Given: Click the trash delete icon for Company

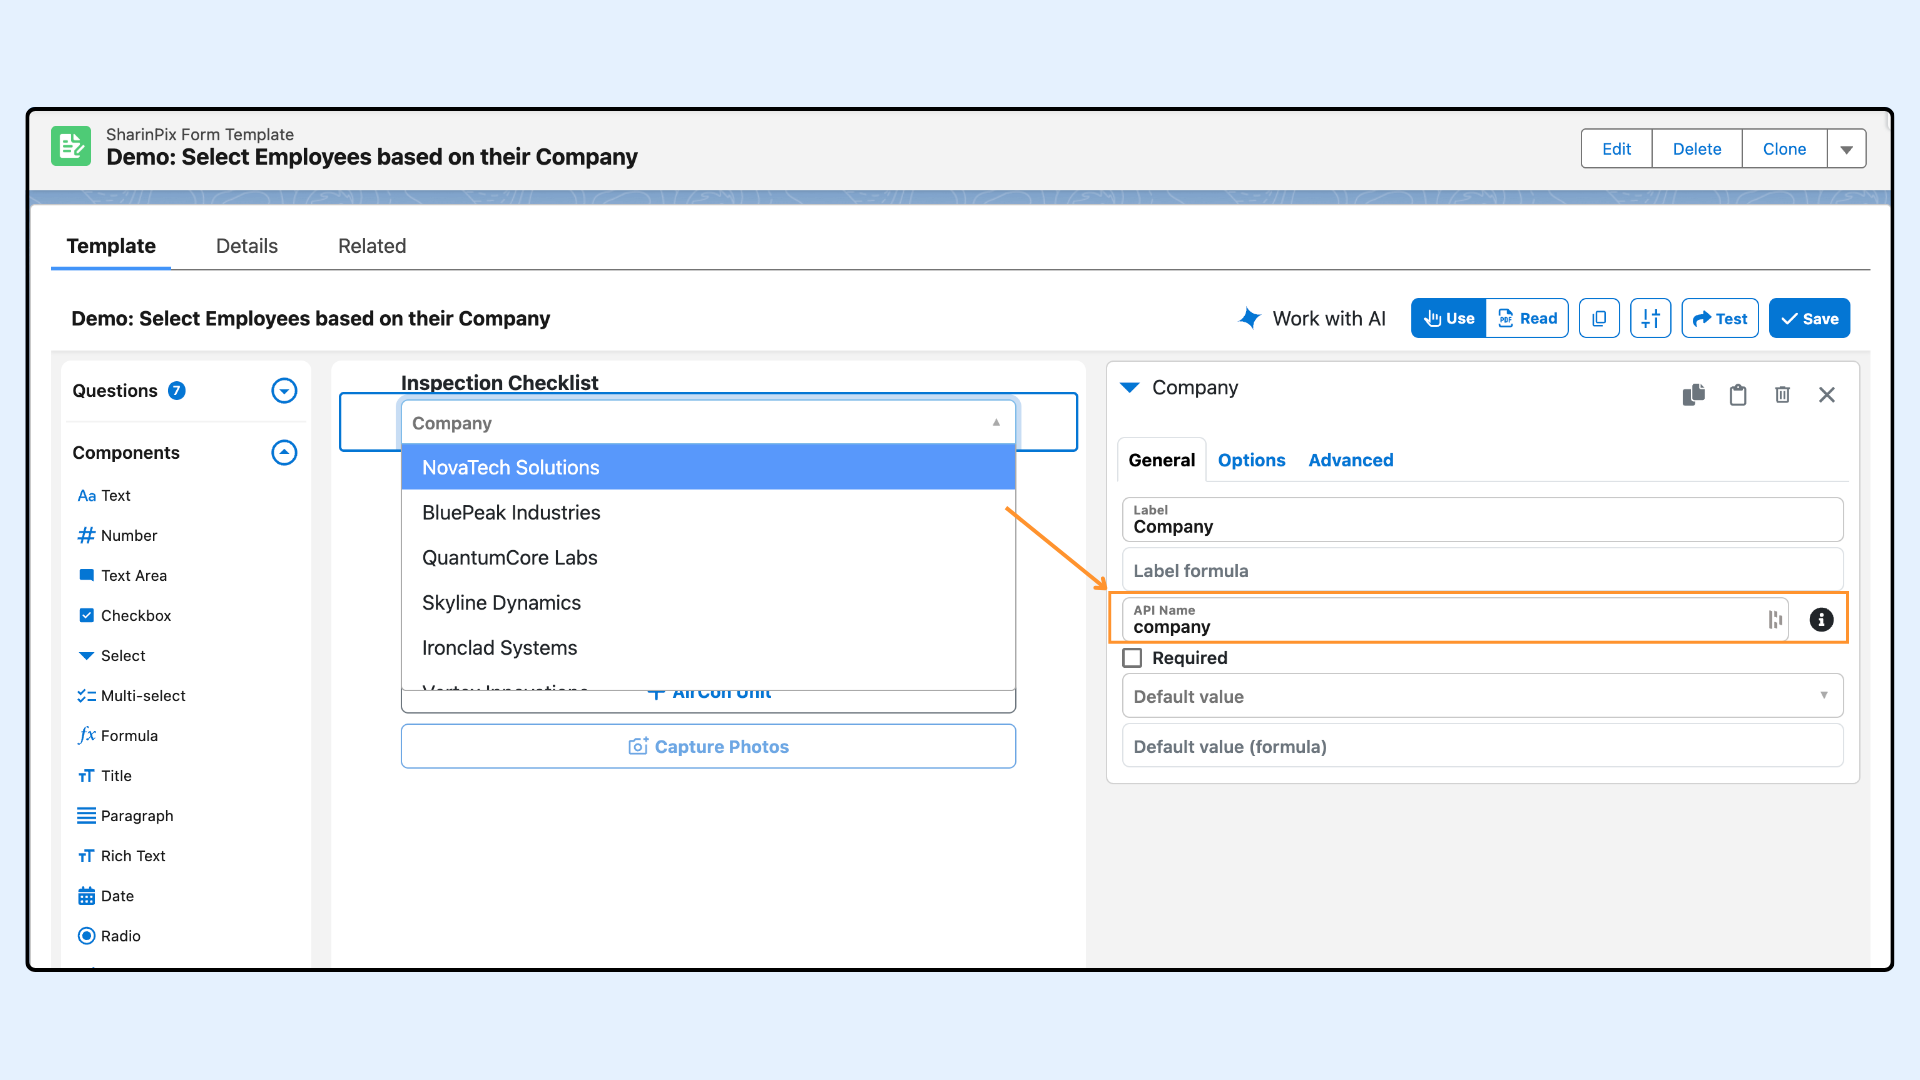Looking at the screenshot, I should (x=1782, y=395).
